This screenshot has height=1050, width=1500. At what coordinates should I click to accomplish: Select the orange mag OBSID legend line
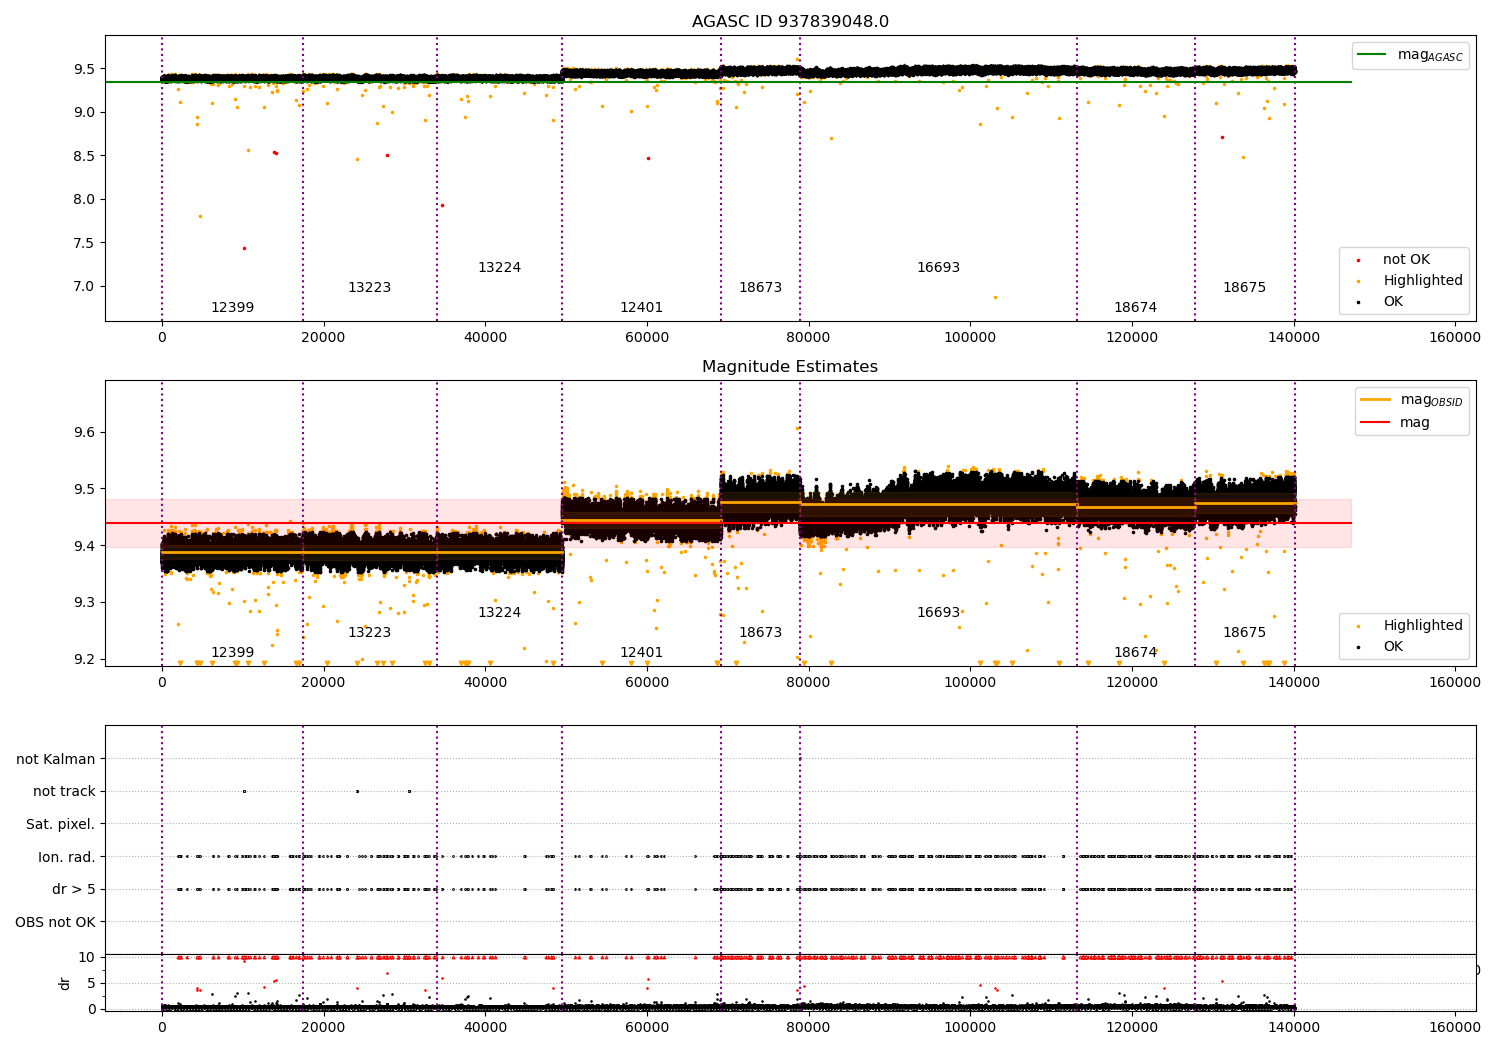pos(1376,399)
